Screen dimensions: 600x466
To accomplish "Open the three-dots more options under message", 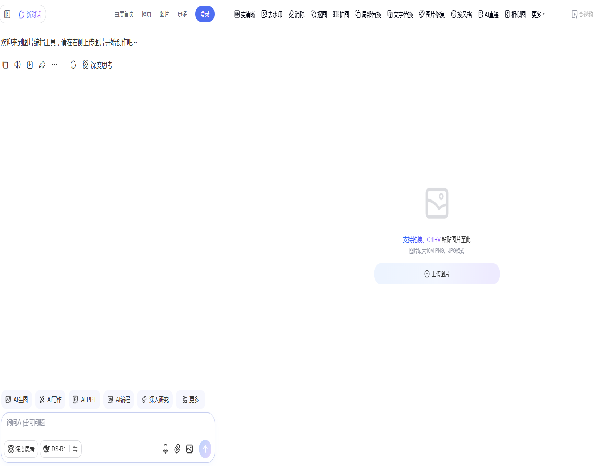I will [55, 65].
